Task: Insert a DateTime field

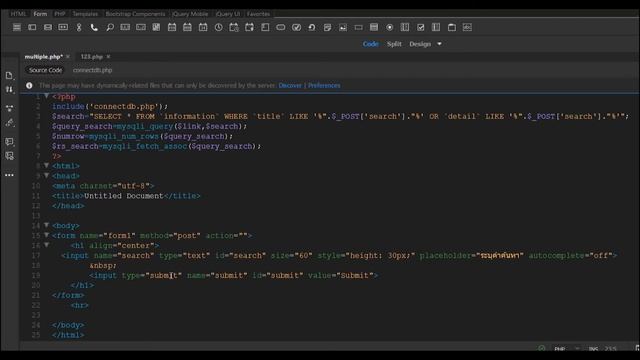Action: click(234, 27)
